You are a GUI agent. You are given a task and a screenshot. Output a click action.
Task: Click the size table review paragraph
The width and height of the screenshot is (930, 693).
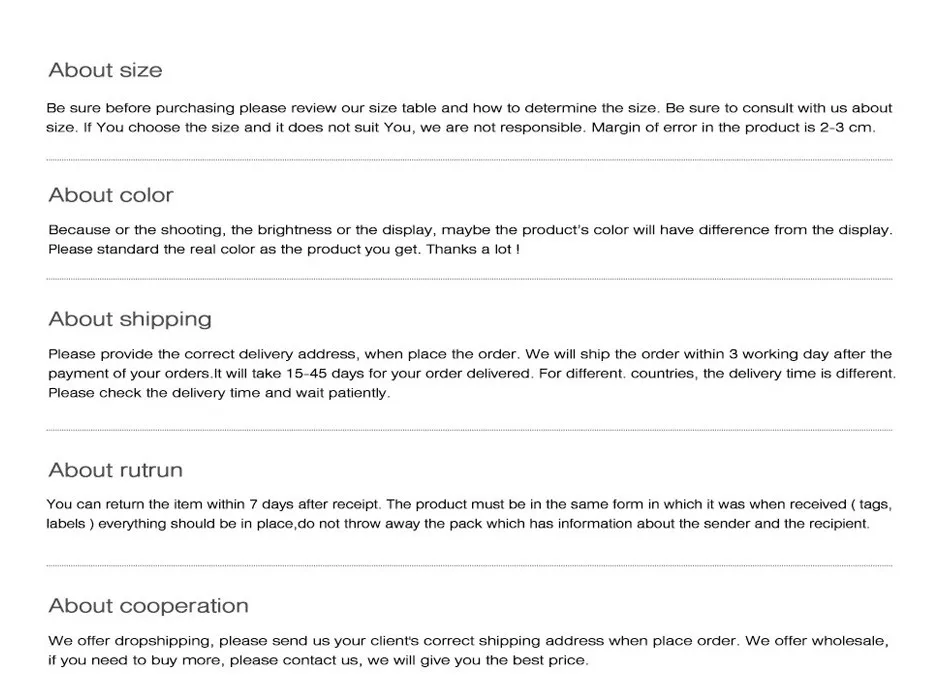(469, 117)
